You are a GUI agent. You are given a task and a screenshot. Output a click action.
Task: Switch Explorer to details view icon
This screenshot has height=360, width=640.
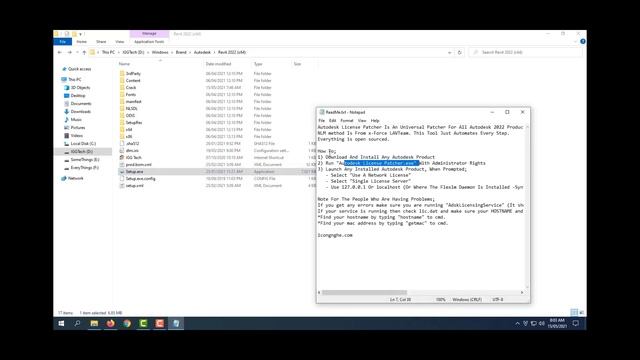[x=574, y=313]
